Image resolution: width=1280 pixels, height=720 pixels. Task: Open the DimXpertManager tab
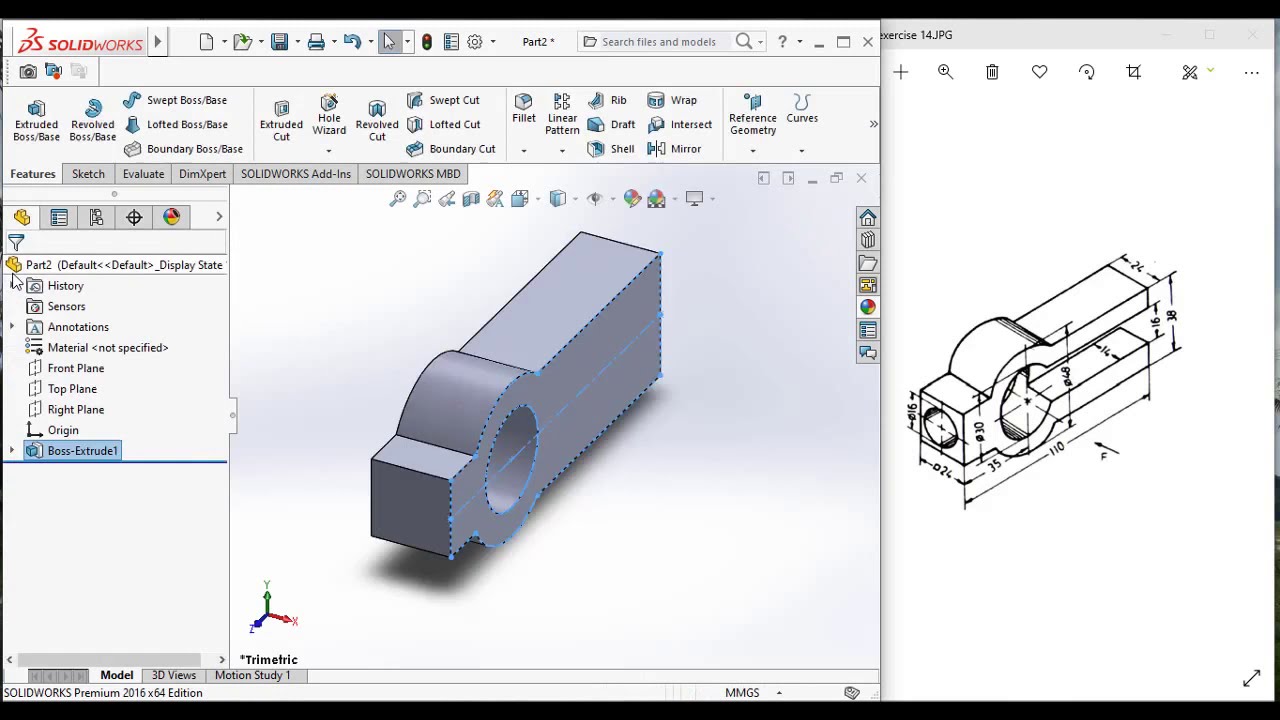[x=134, y=217]
